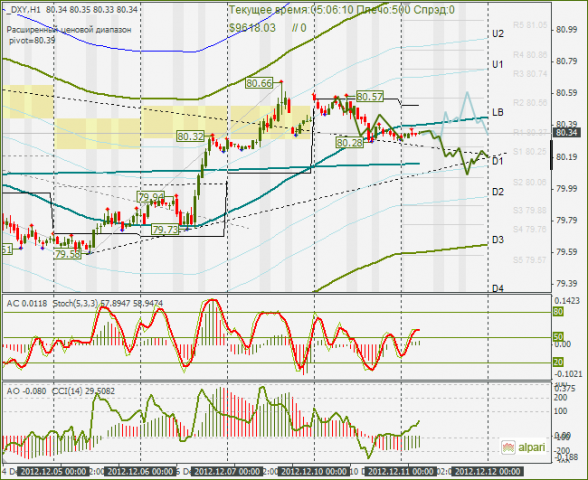The image size is (588, 480).
Task: Click the 80.57 price level label
Action: pos(369,97)
